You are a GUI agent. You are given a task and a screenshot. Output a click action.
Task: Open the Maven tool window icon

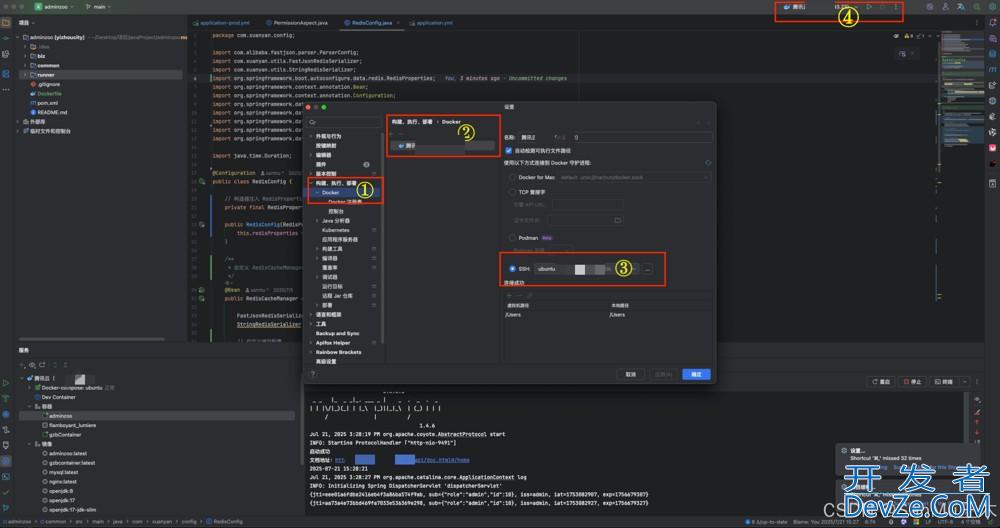(992, 70)
